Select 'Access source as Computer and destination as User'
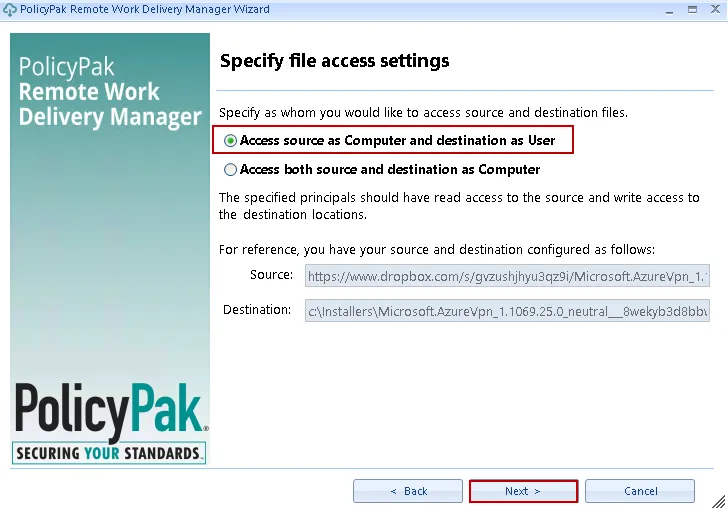 (x=231, y=141)
